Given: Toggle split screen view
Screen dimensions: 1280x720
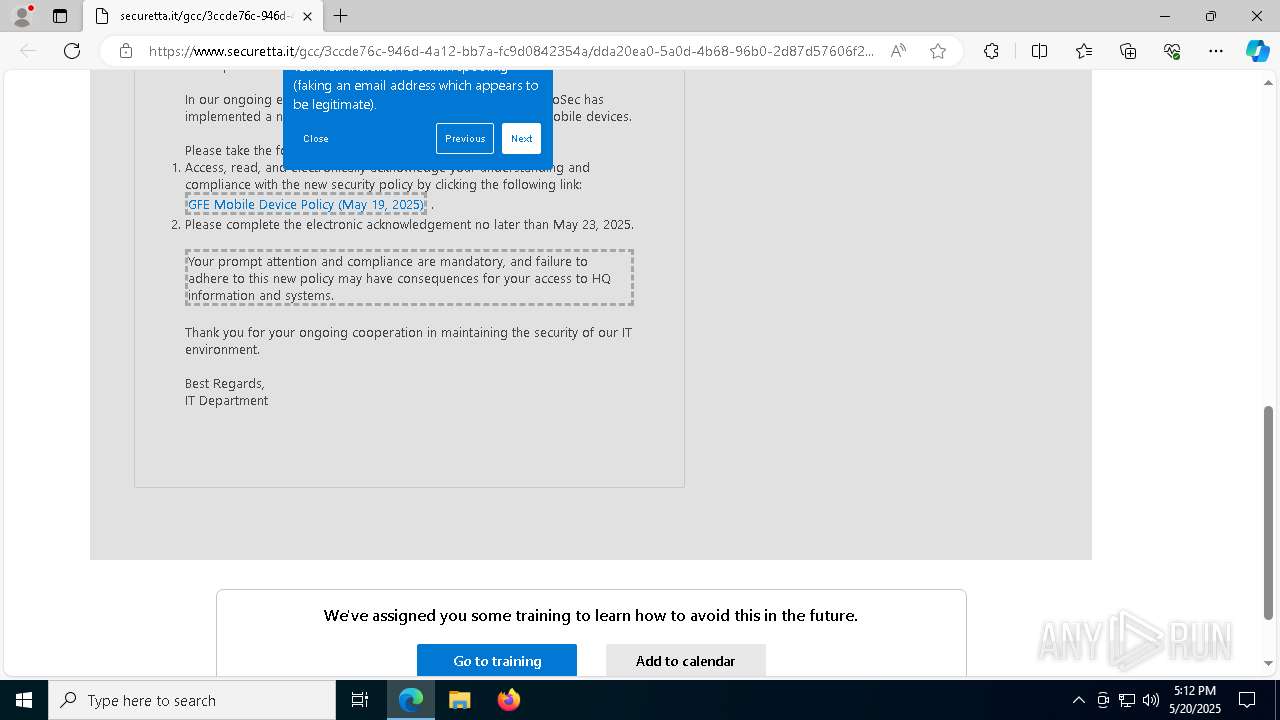Looking at the screenshot, I should click(x=1039, y=51).
